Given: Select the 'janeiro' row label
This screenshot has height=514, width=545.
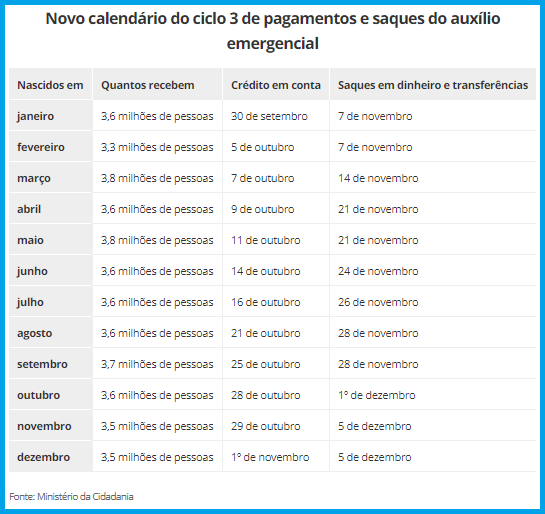Looking at the screenshot, I should pos(36,116).
